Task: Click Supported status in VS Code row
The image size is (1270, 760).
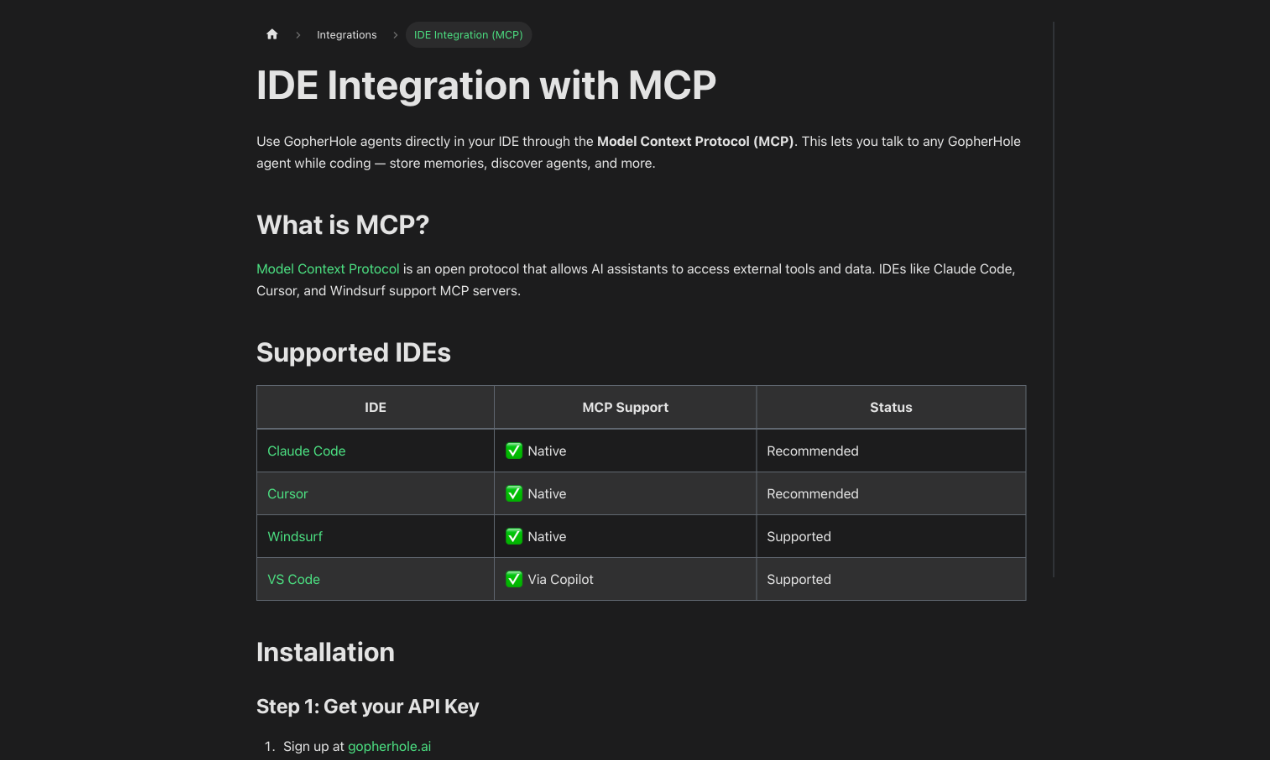Action: click(x=799, y=579)
